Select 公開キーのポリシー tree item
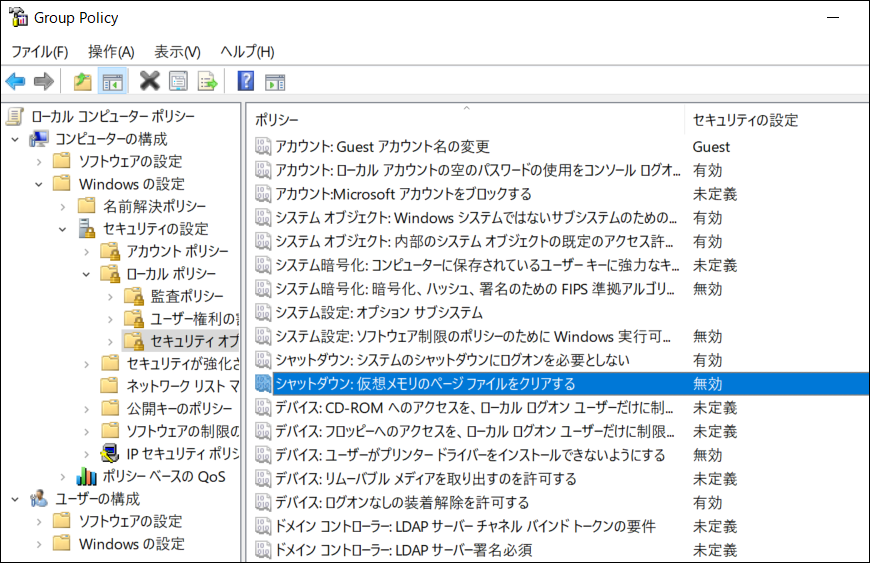The width and height of the screenshot is (870, 563). 179,409
